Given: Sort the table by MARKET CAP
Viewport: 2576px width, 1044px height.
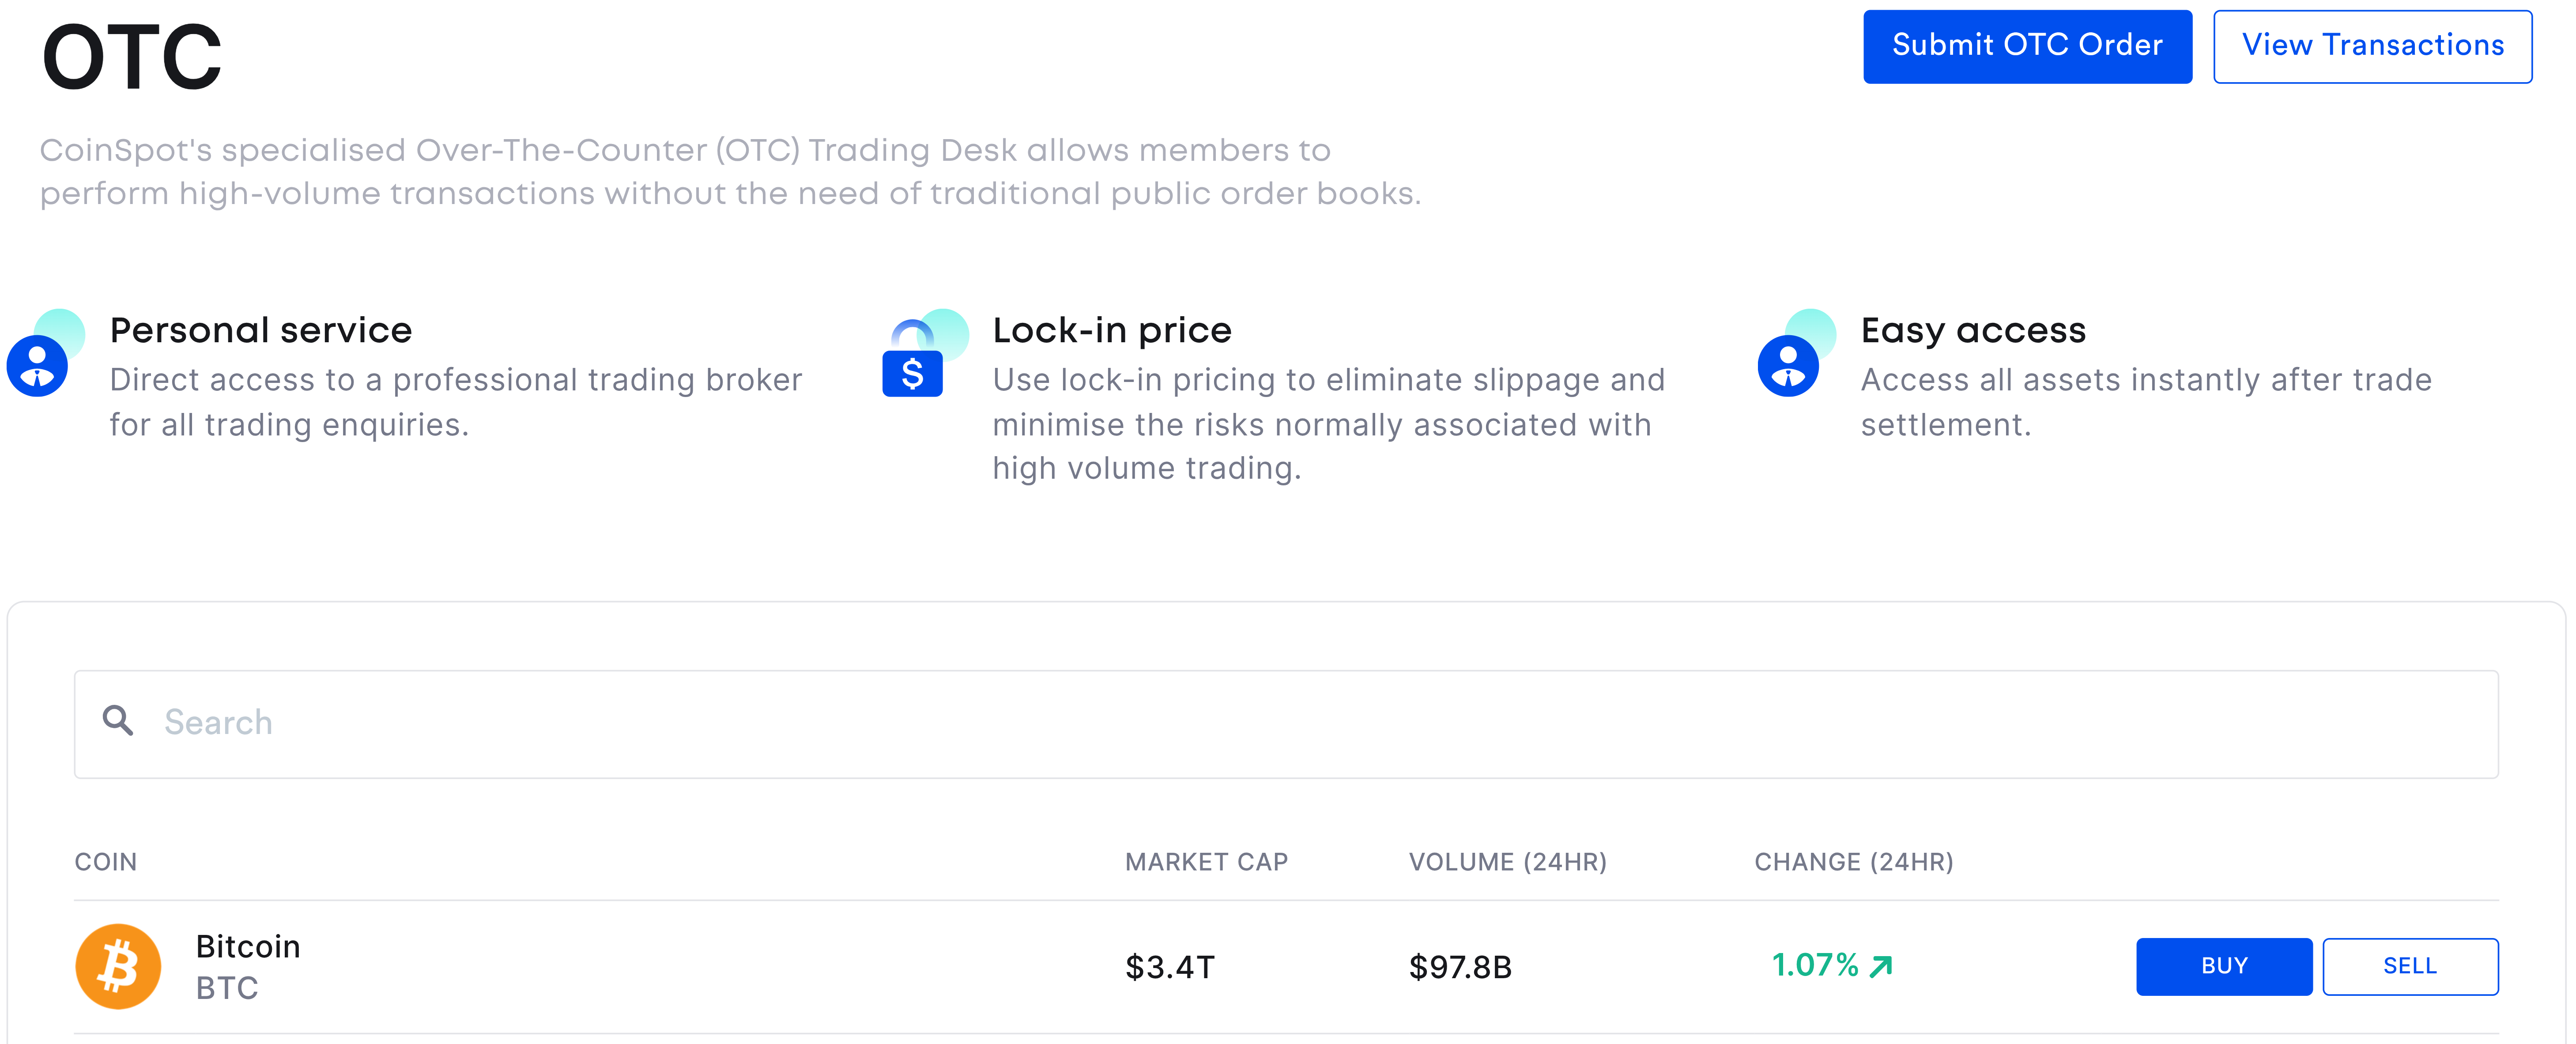Looking at the screenshot, I should 1206,861.
